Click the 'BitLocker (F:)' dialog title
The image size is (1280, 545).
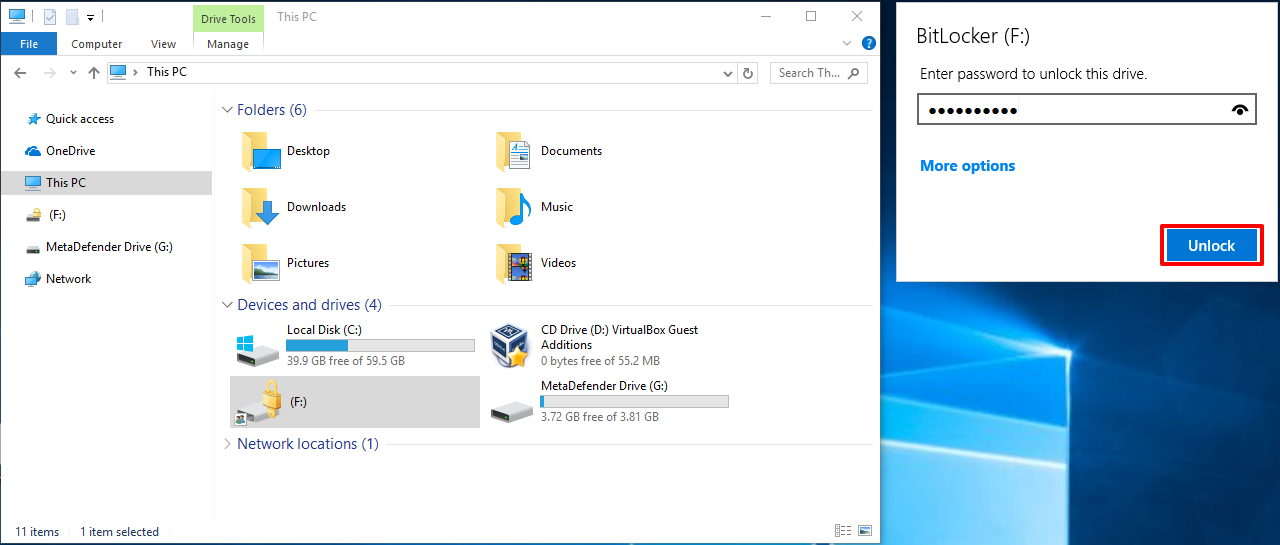(x=973, y=37)
